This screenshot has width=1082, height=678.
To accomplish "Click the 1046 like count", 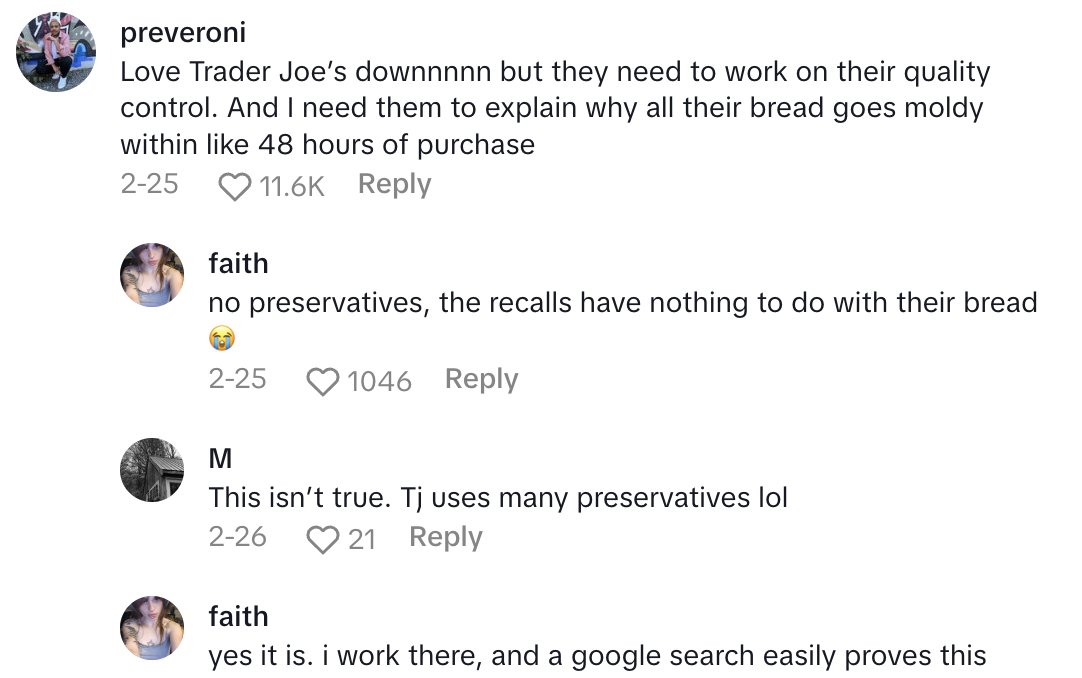I will tap(379, 381).
